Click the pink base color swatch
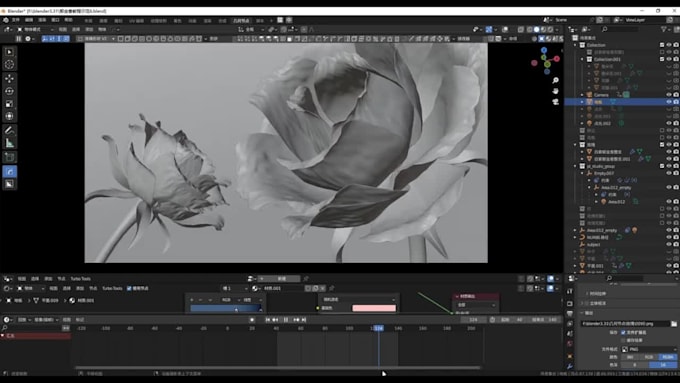 coord(374,308)
